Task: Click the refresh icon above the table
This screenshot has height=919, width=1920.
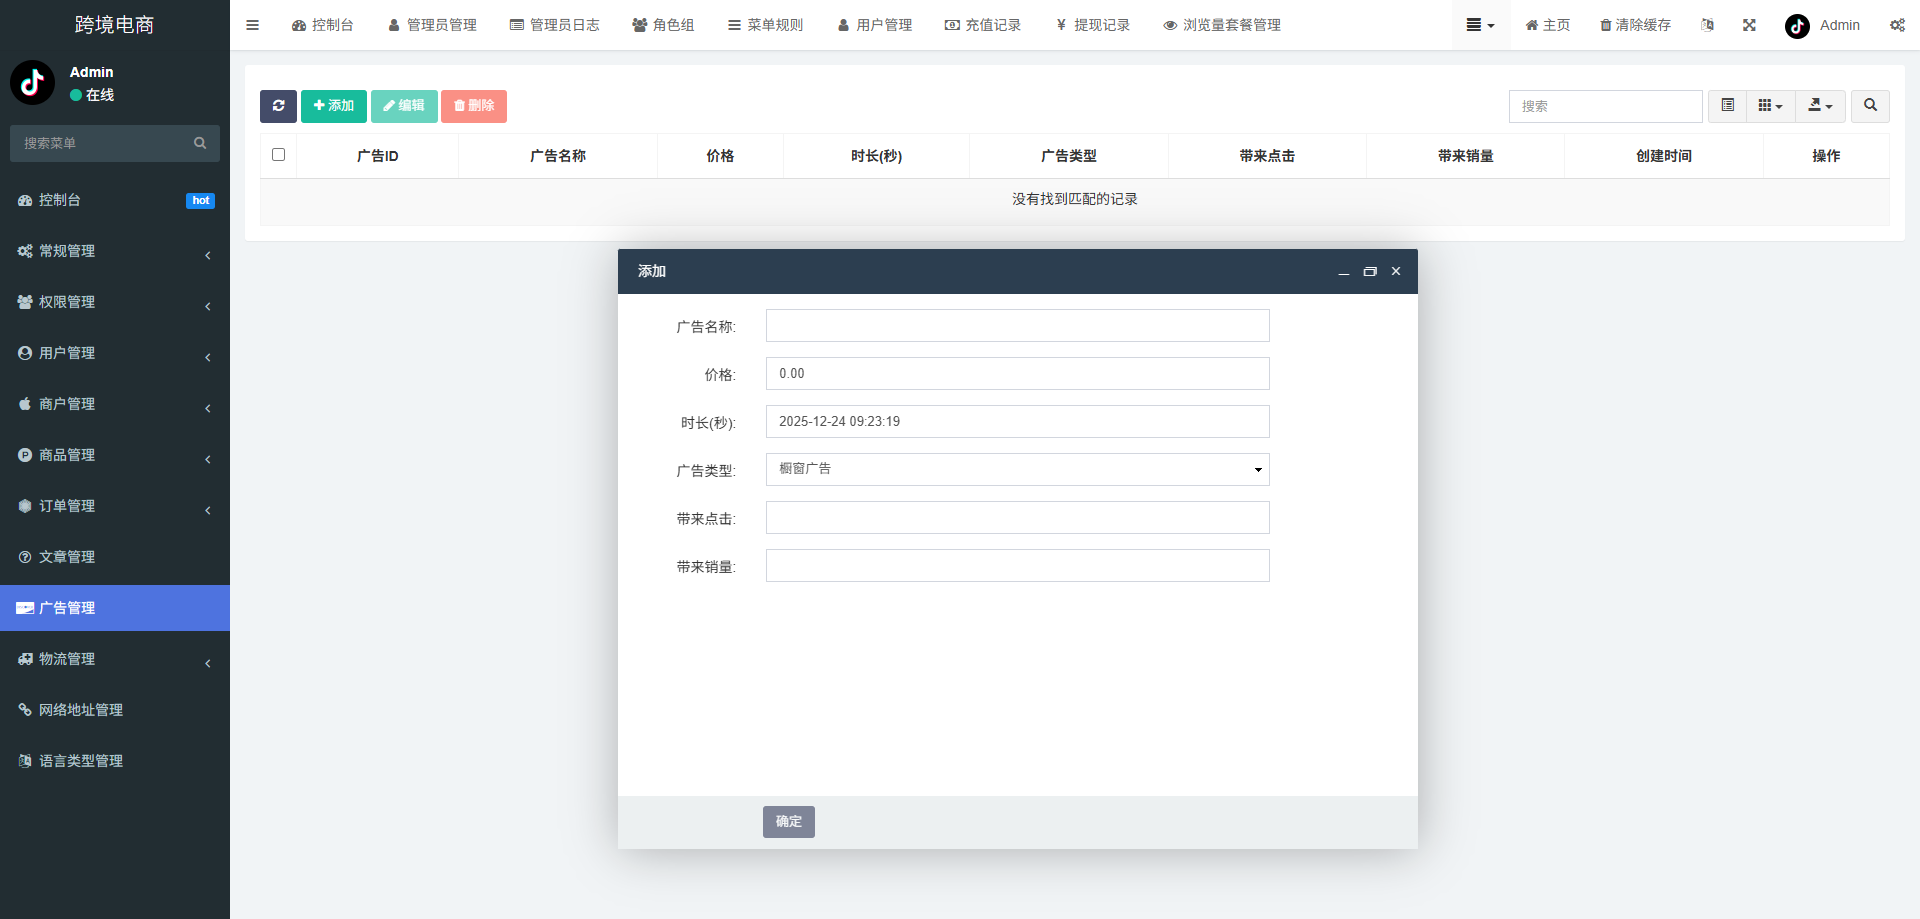Action: tap(278, 106)
